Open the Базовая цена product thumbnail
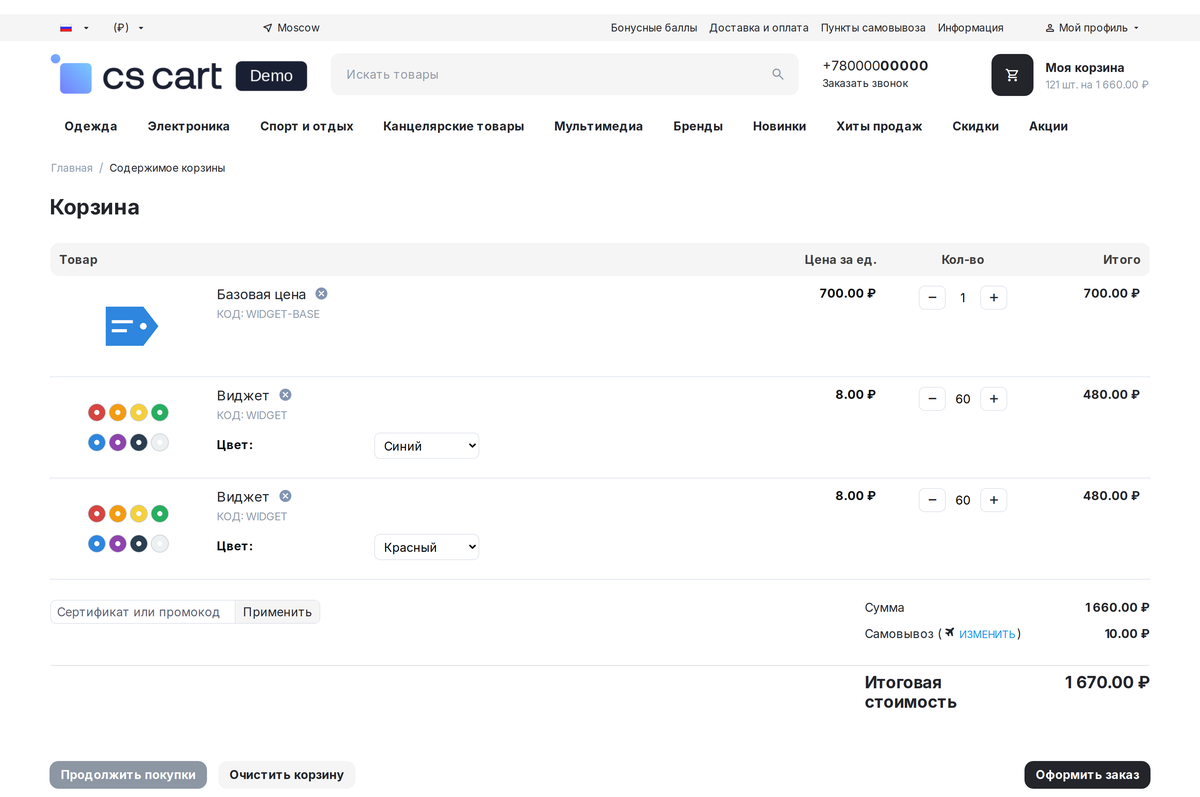1200x797 pixels. pyautogui.click(x=131, y=326)
